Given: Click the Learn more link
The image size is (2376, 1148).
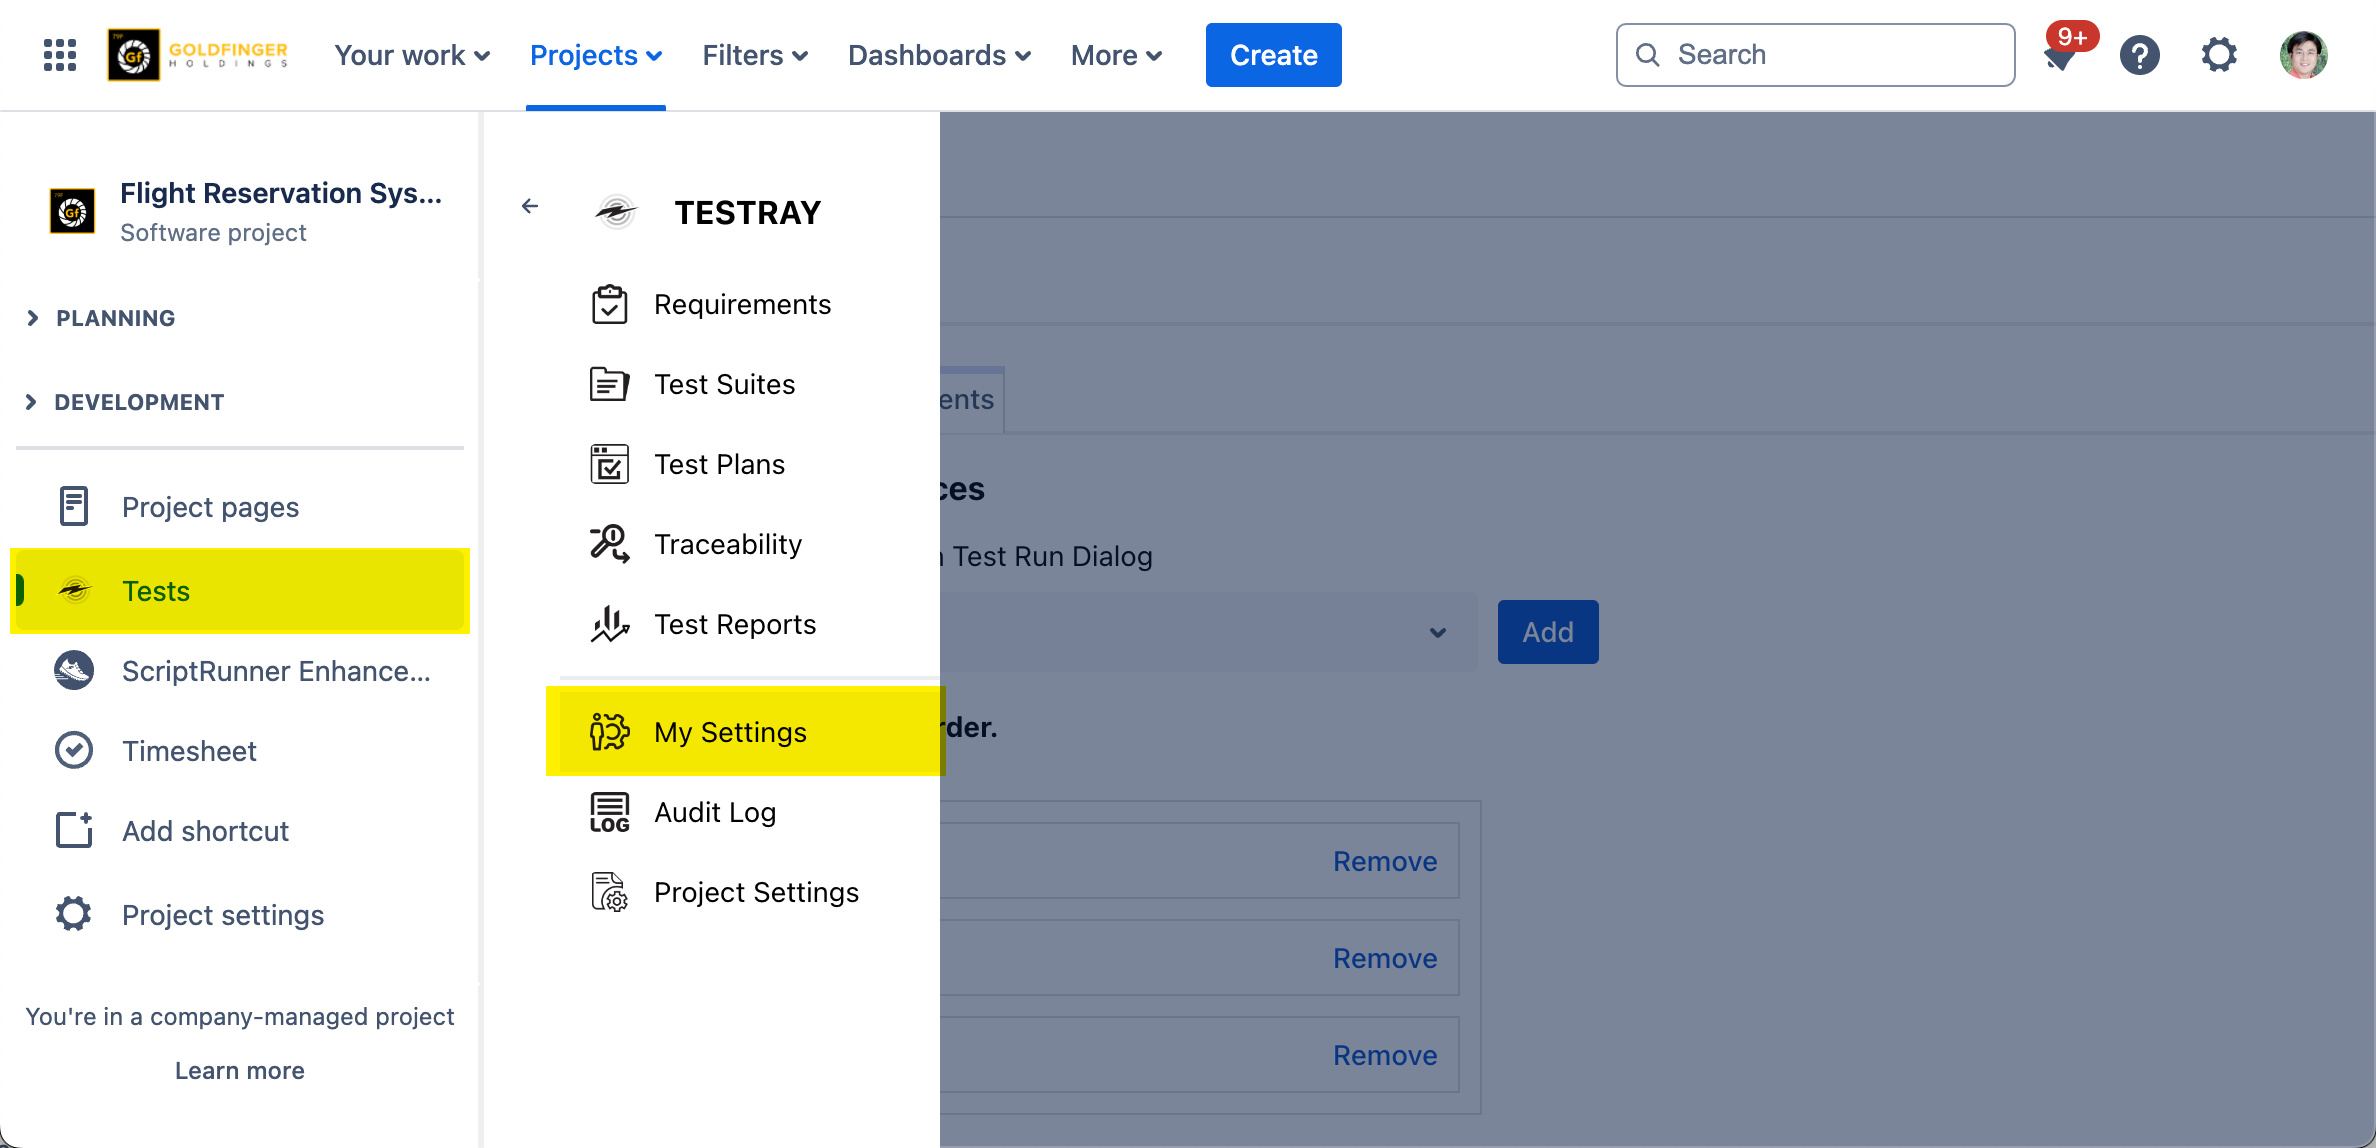Looking at the screenshot, I should click(239, 1070).
